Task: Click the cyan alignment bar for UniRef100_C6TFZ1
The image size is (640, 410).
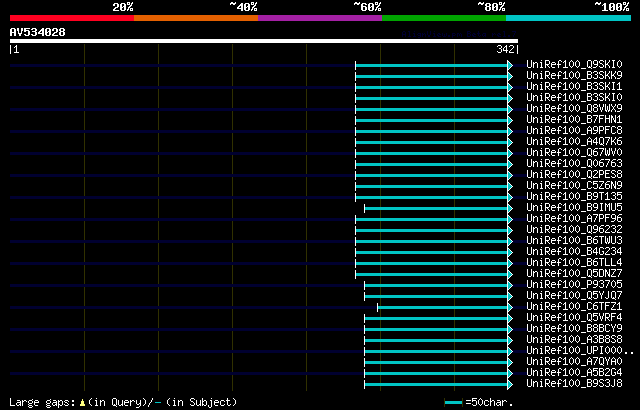Action: click(442, 308)
